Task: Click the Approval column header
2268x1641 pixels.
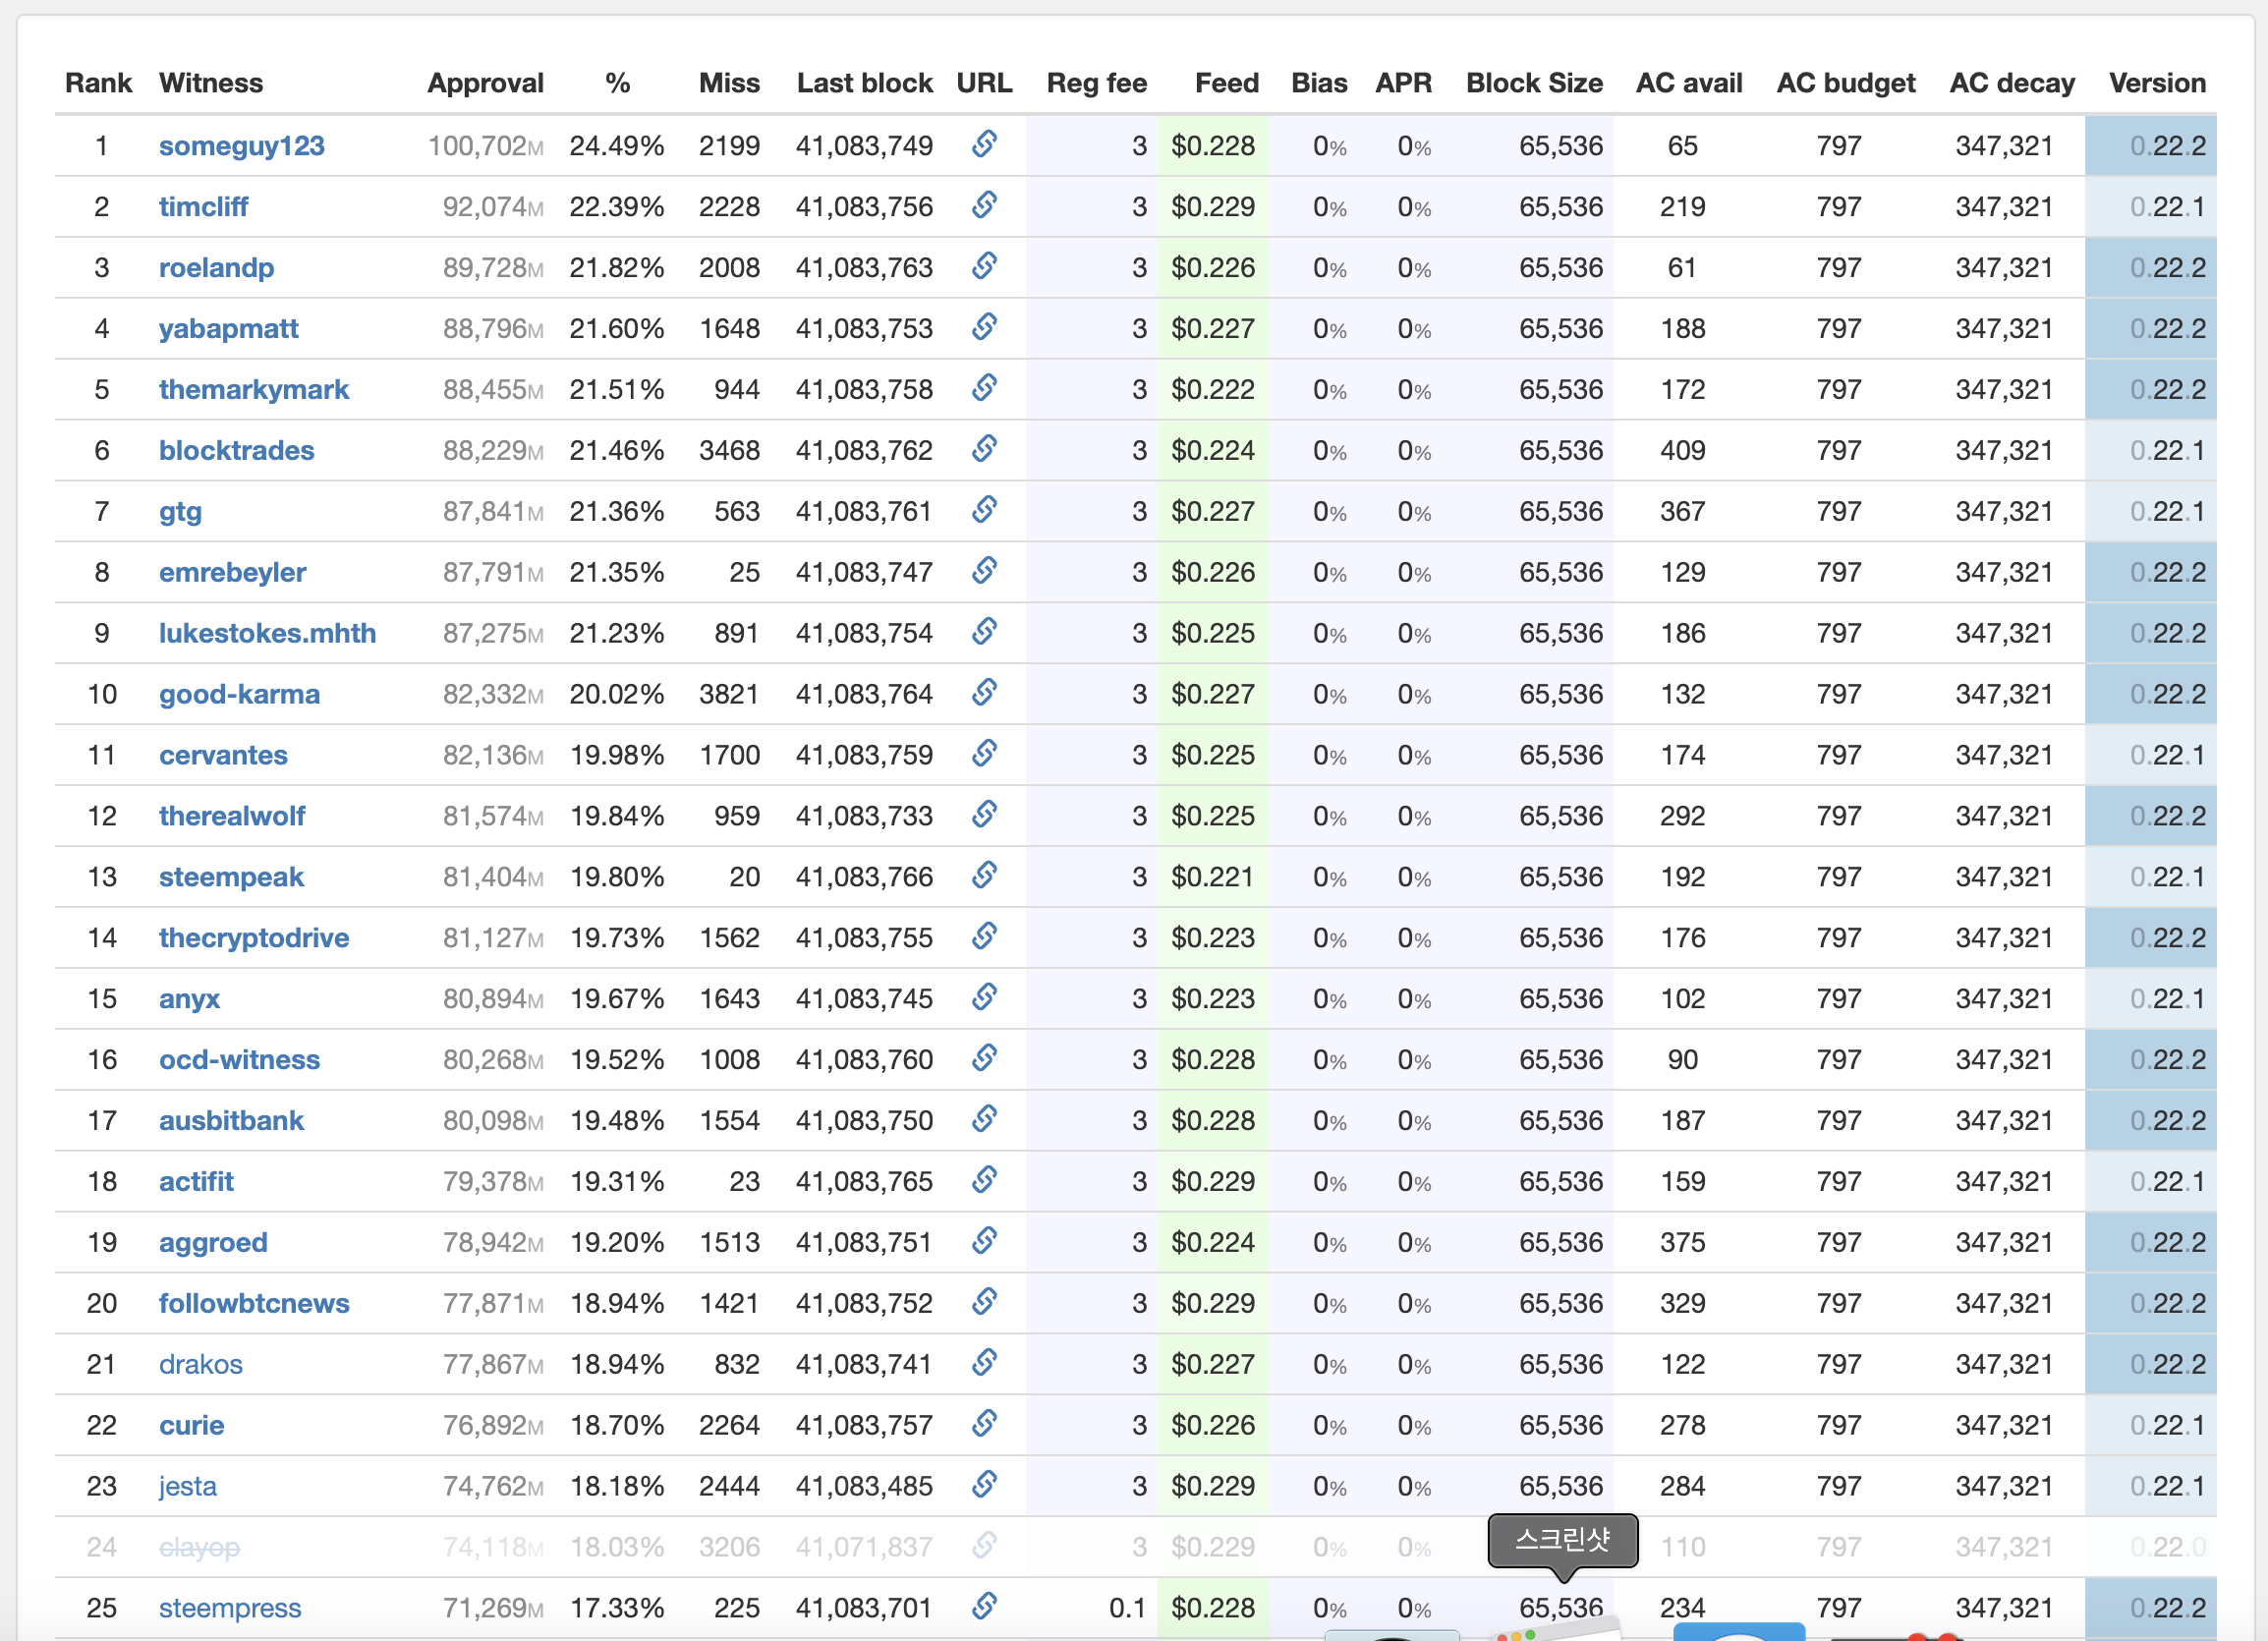Action: [486, 83]
